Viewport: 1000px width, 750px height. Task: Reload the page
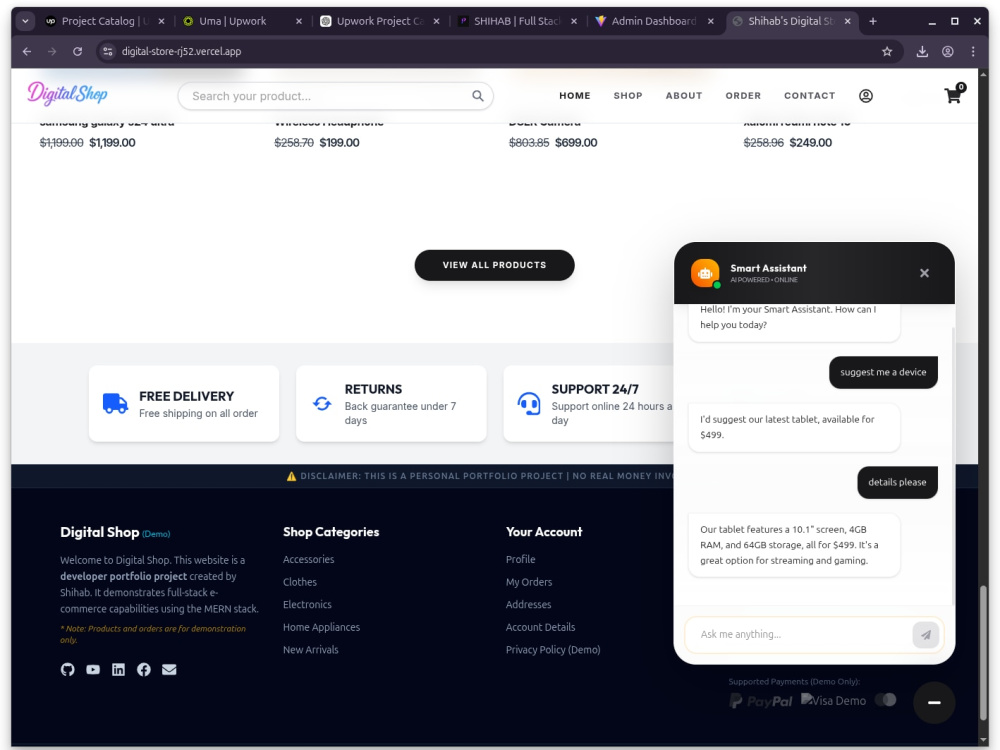77,52
